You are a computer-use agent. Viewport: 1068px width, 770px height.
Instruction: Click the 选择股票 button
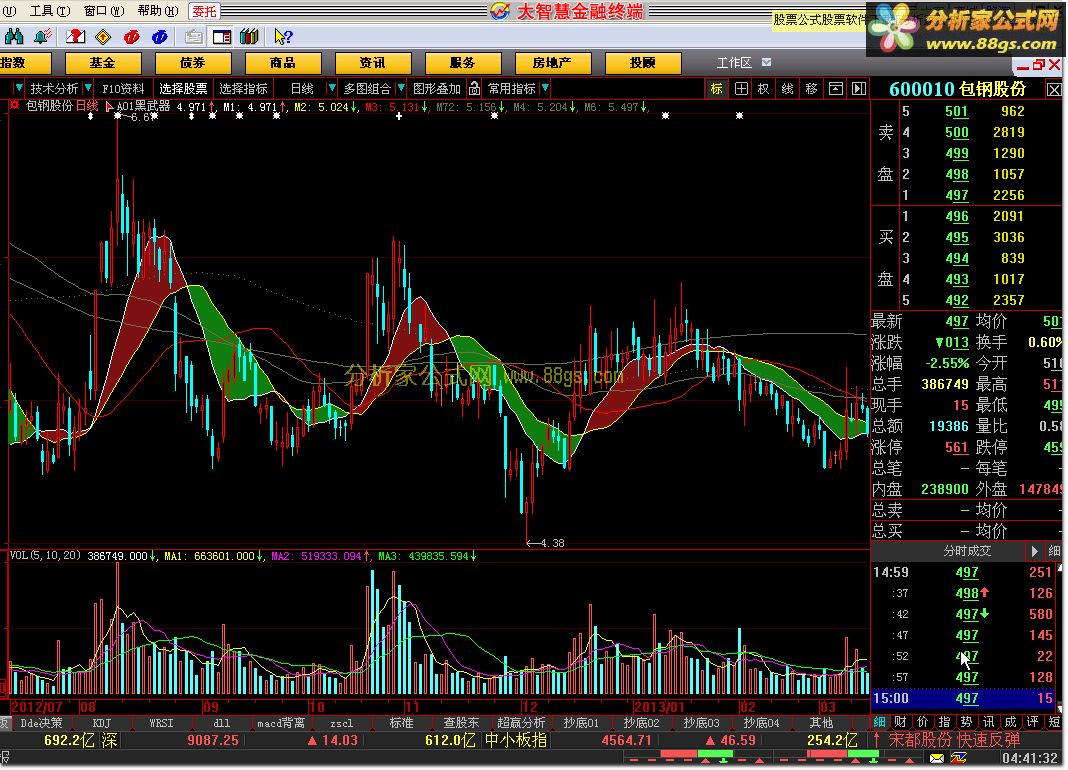(x=183, y=89)
